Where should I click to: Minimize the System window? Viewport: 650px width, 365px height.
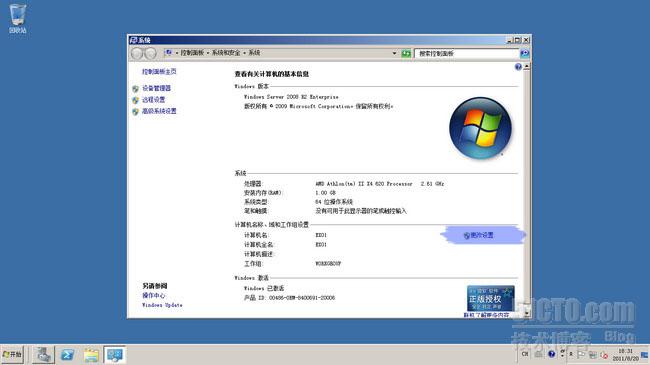[x=510, y=40]
